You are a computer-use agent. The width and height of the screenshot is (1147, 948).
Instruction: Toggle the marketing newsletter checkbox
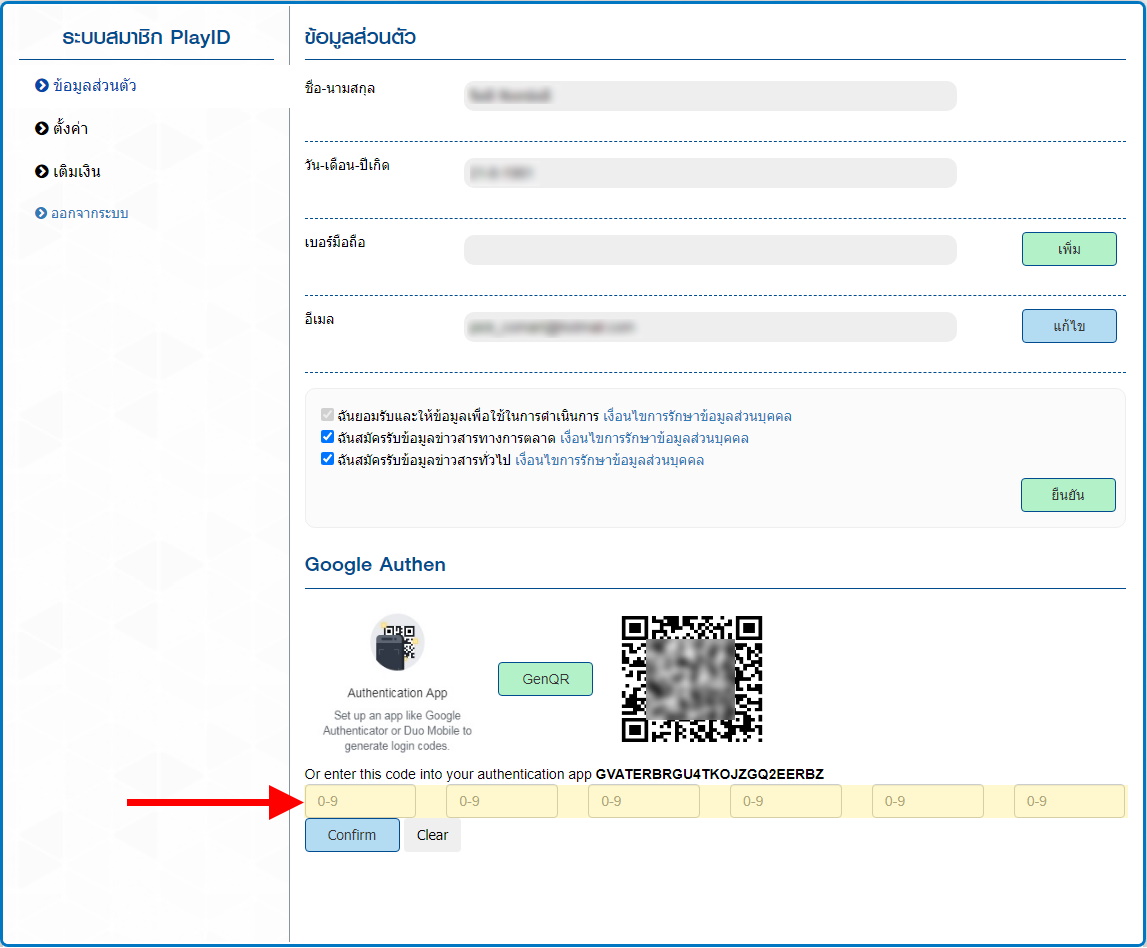click(327, 437)
